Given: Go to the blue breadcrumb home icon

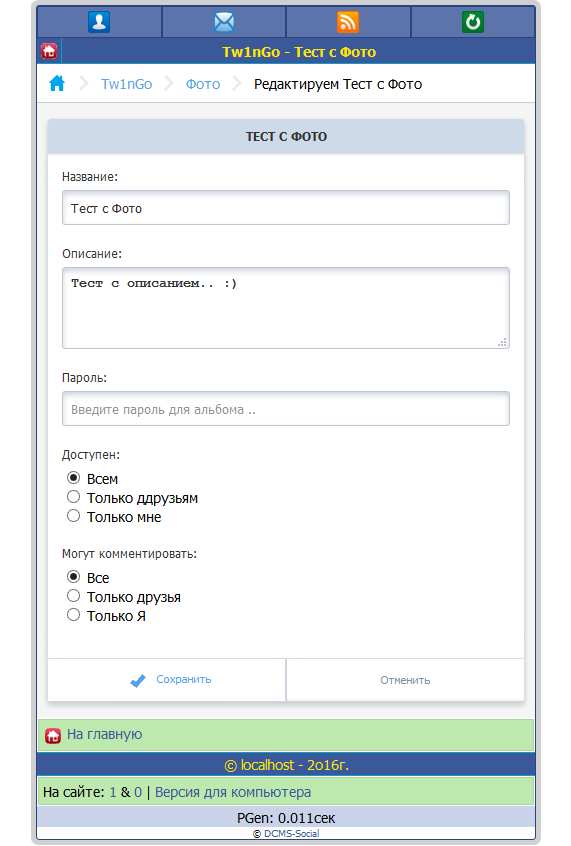Looking at the screenshot, I should pos(57,84).
